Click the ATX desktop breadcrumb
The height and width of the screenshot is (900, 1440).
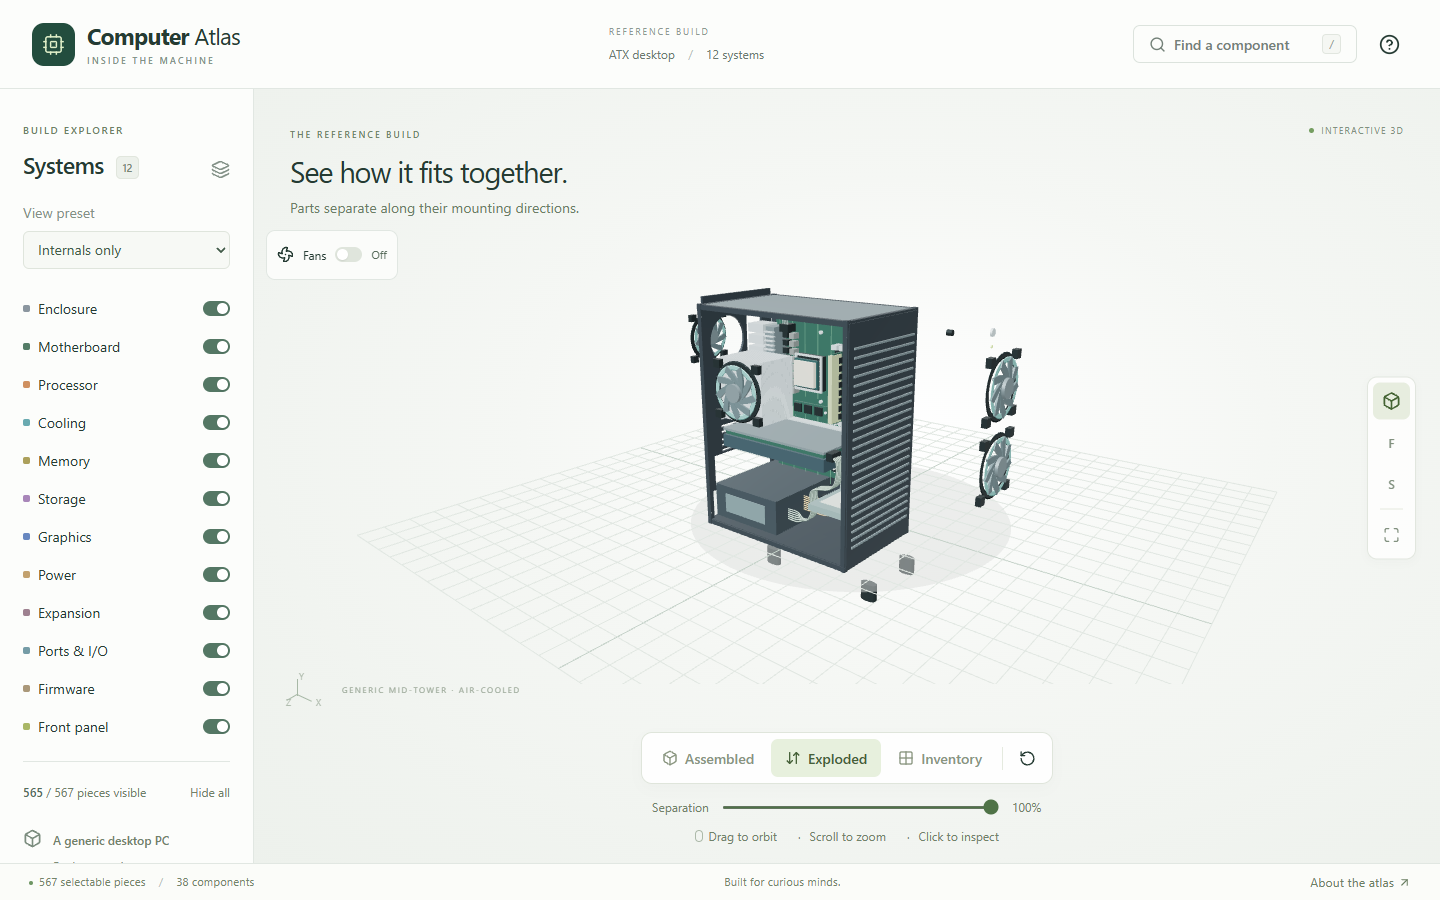click(x=642, y=55)
